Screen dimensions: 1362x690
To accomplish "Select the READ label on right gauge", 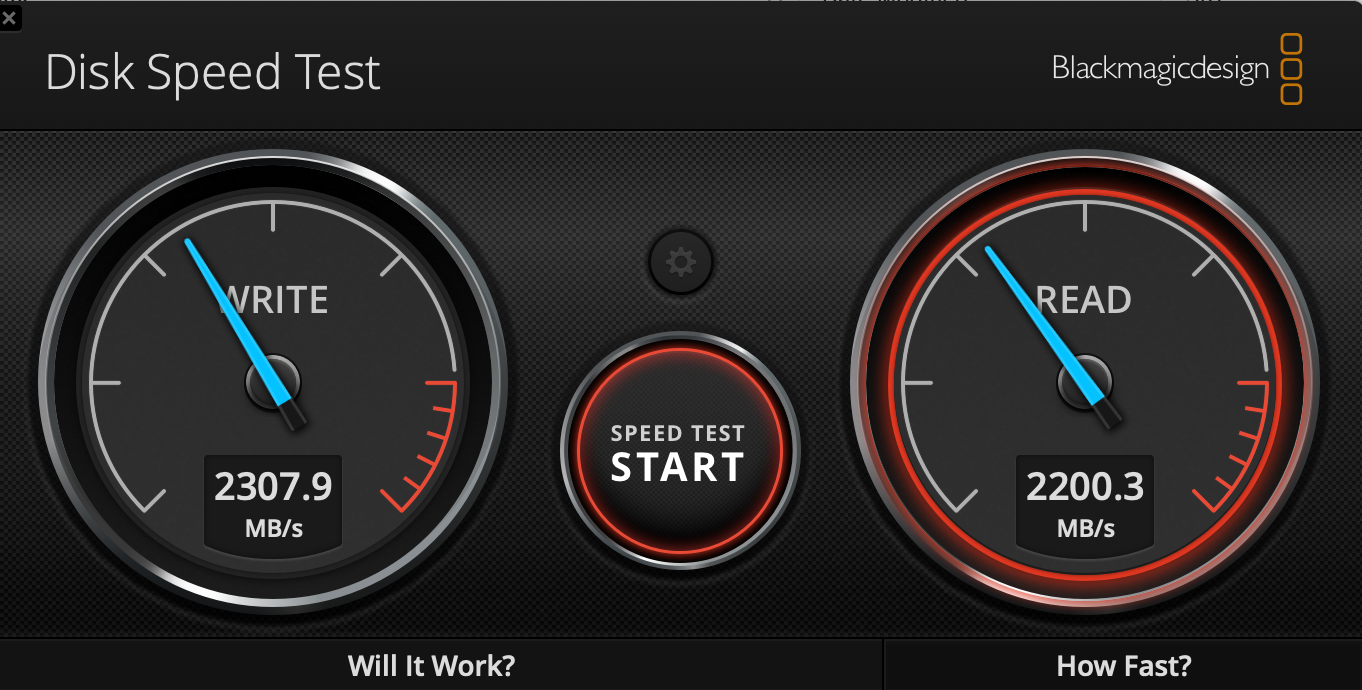I will click(x=1086, y=299).
